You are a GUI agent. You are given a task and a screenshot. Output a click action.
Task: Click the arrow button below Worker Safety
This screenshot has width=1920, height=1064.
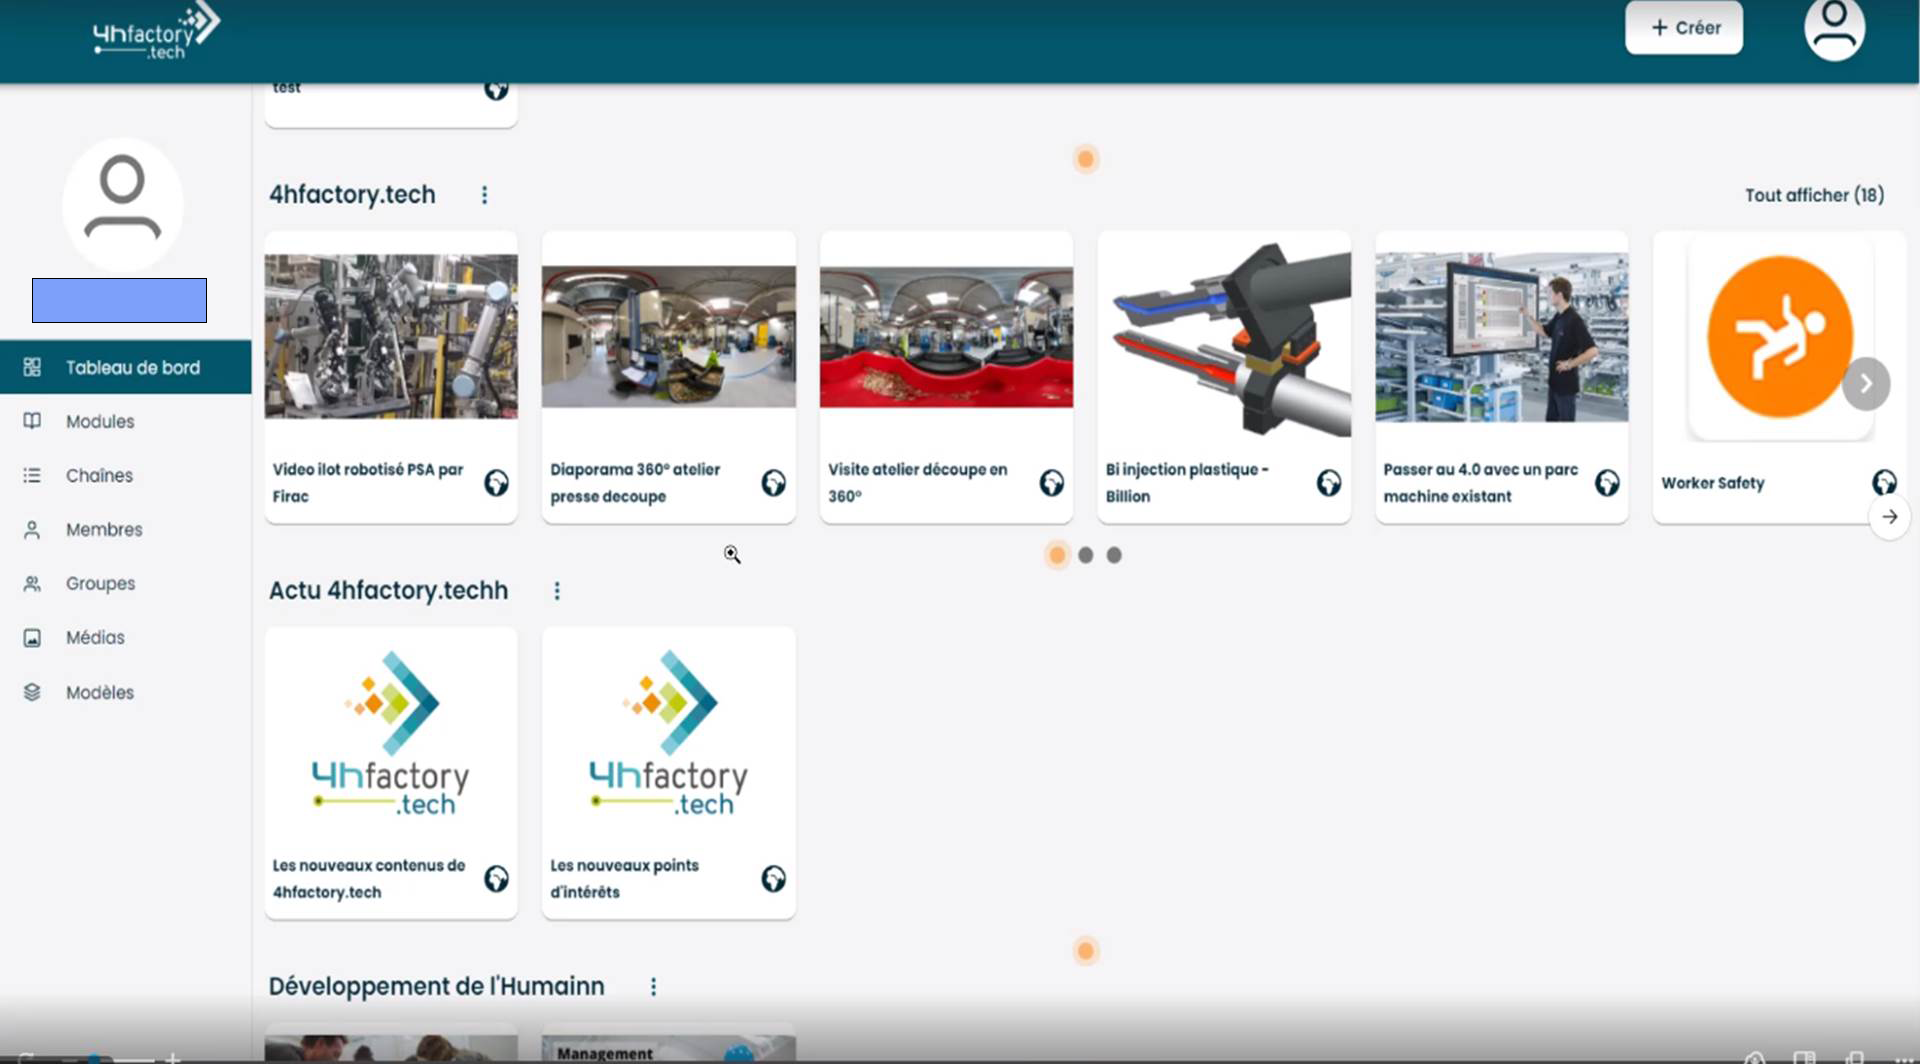point(1889,517)
